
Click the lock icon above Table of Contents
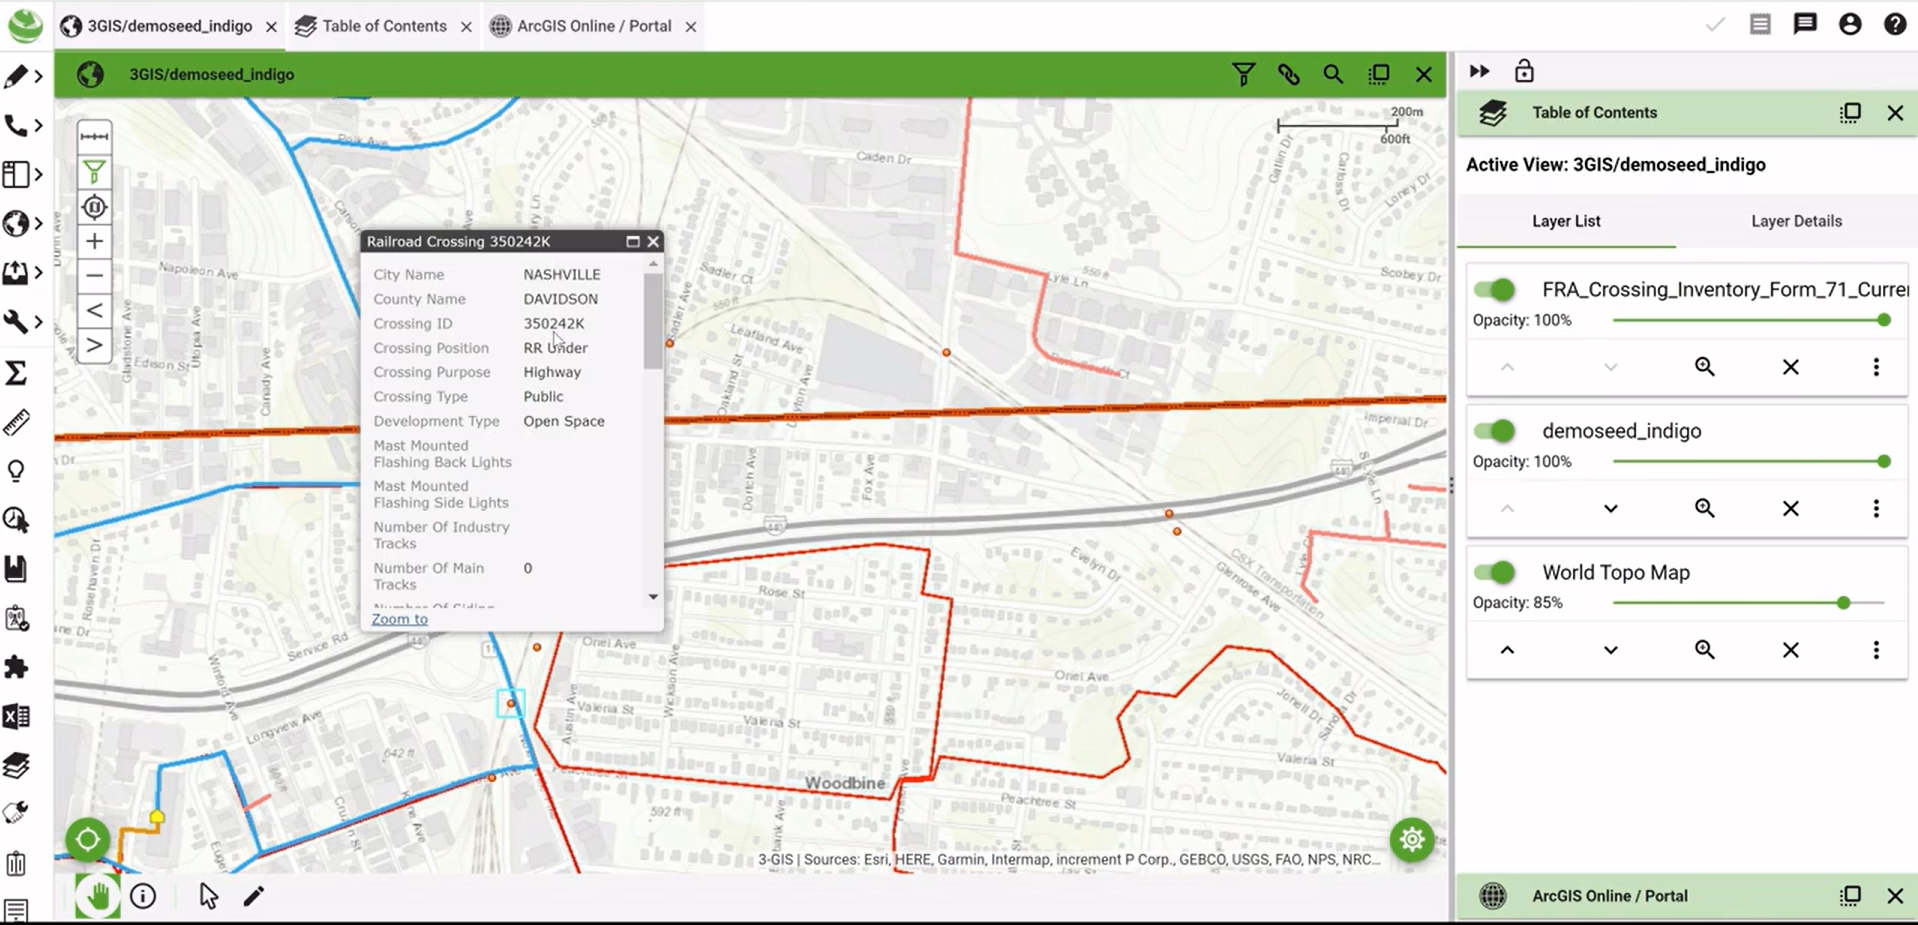coord(1524,71)
